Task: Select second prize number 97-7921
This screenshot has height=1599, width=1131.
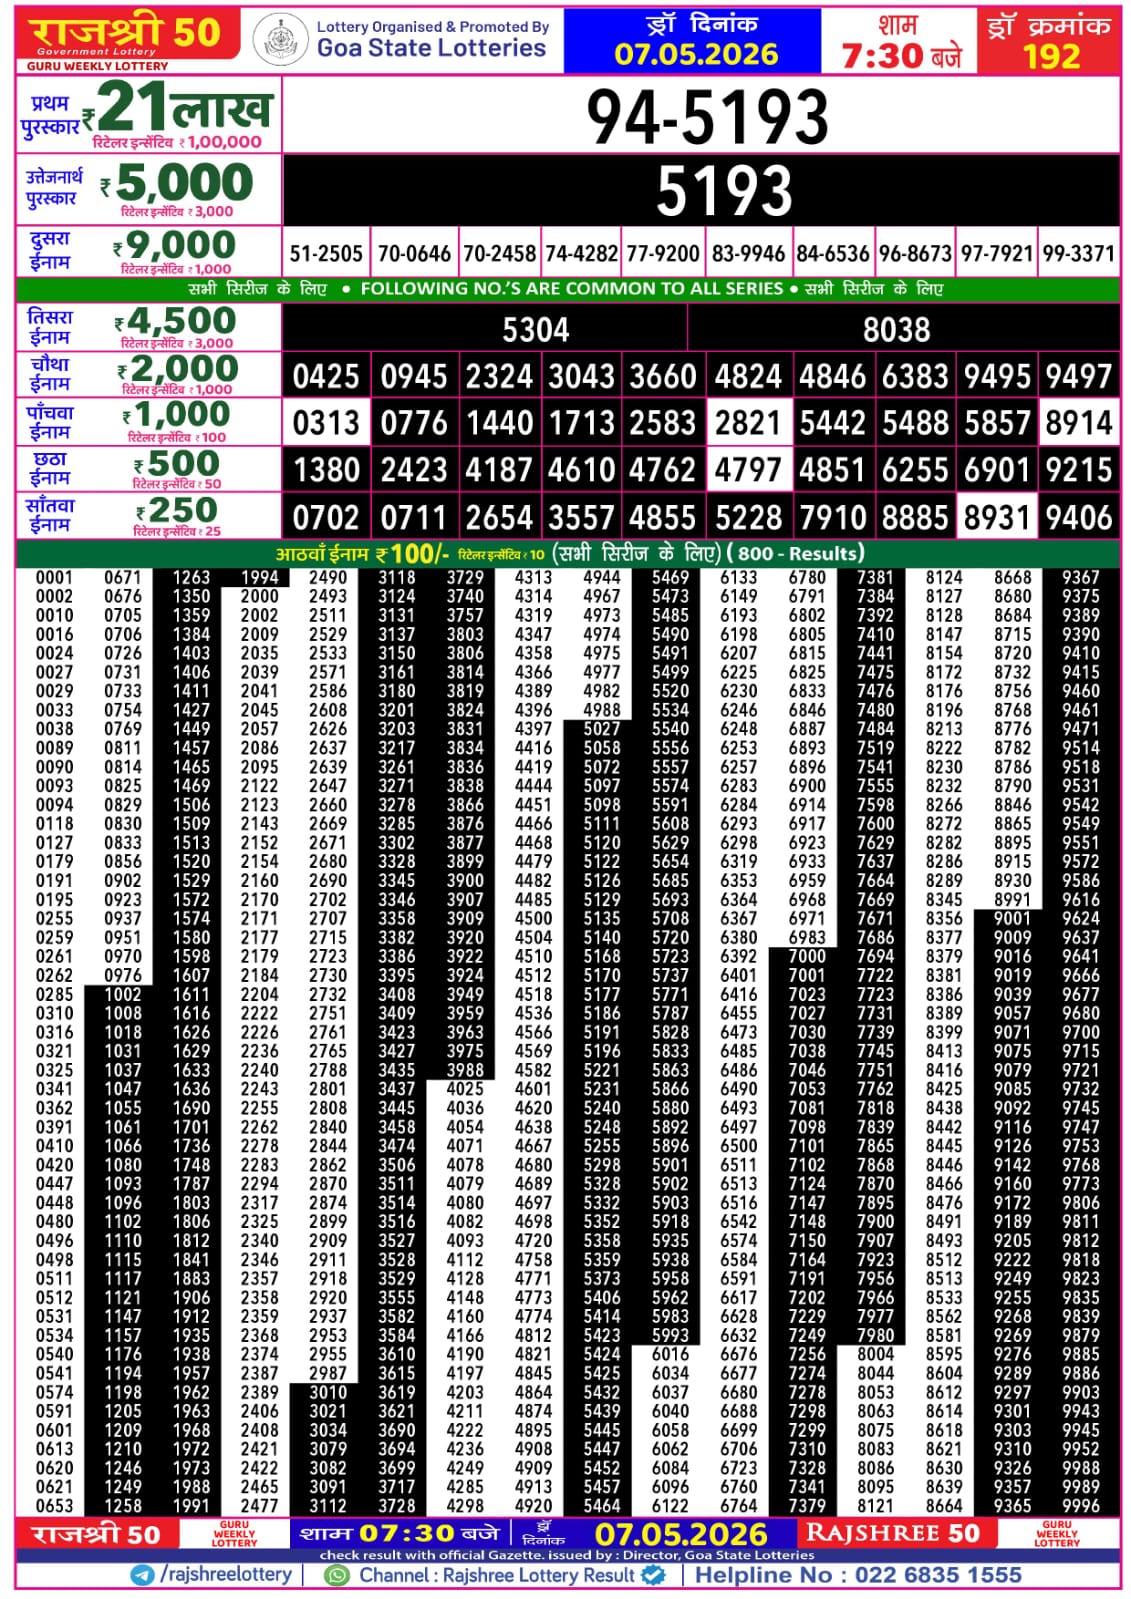Action: (997, 254)
